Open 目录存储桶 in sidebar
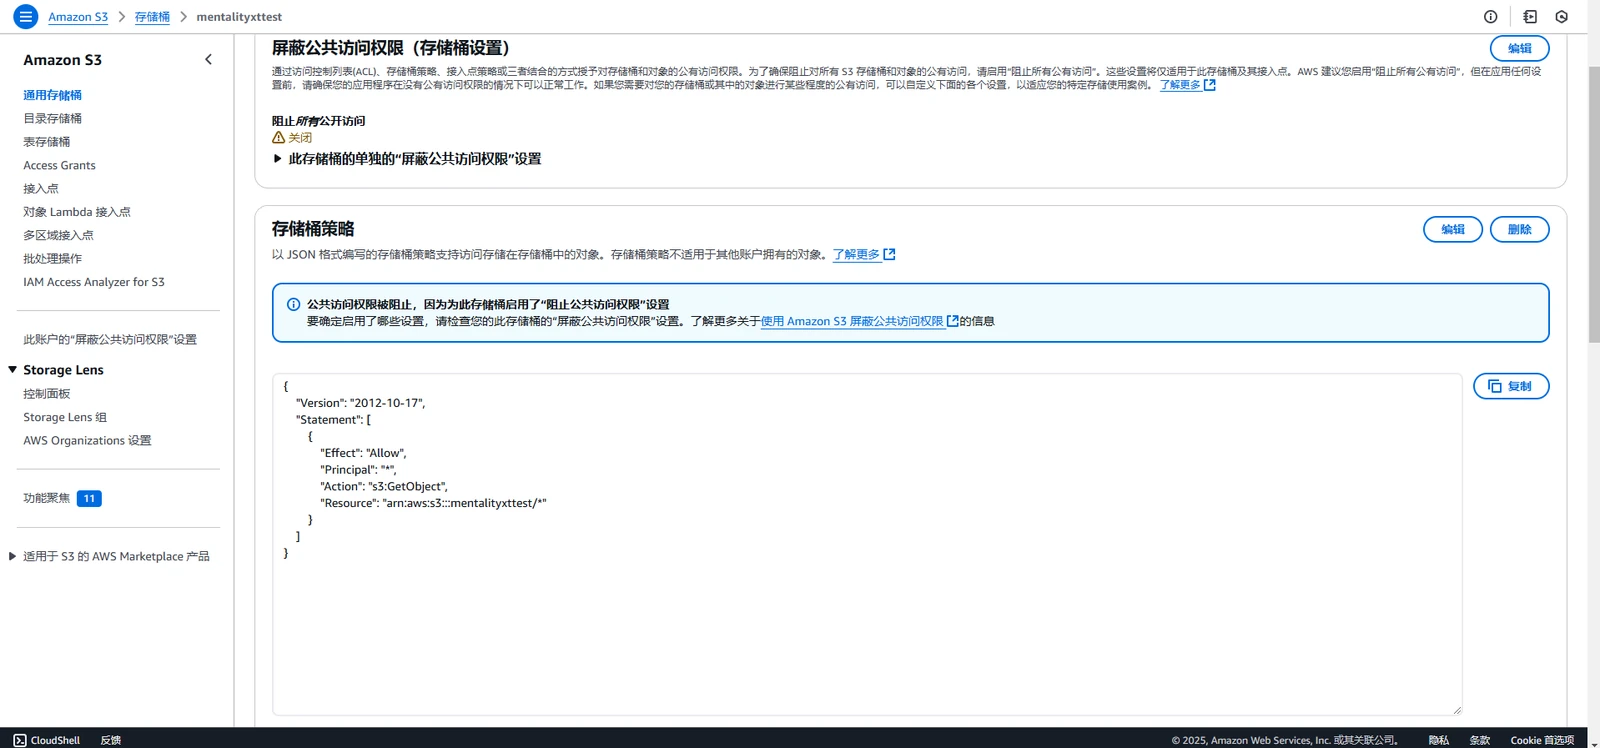1600x748 pixels. tap(52, 118)
